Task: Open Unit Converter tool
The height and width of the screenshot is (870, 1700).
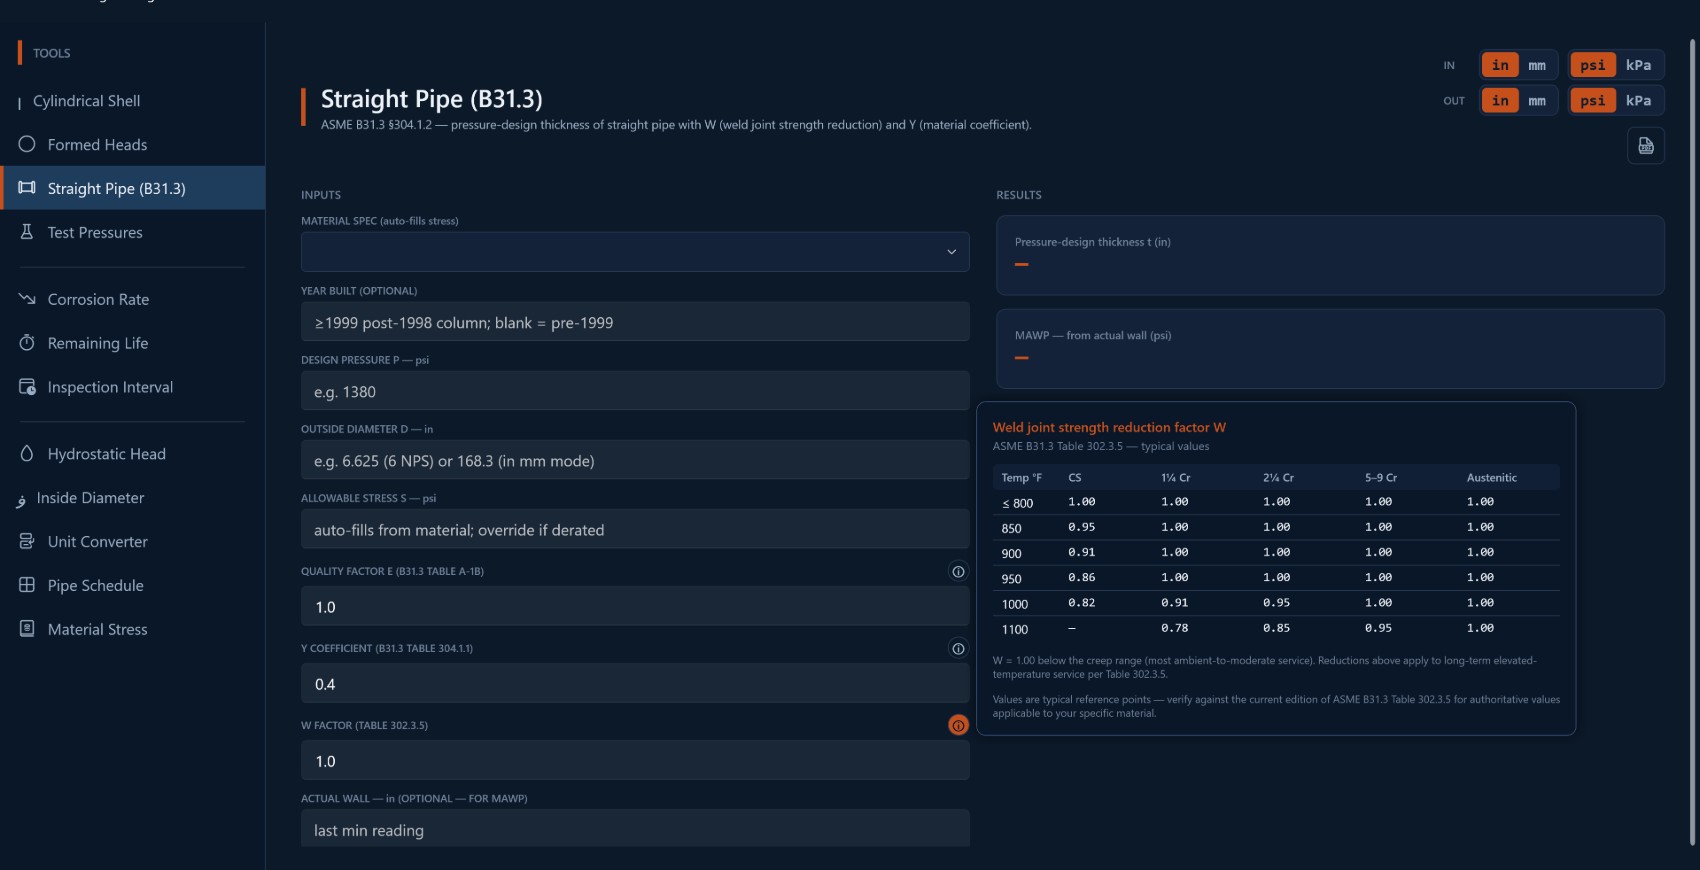Action: (132, 542)
